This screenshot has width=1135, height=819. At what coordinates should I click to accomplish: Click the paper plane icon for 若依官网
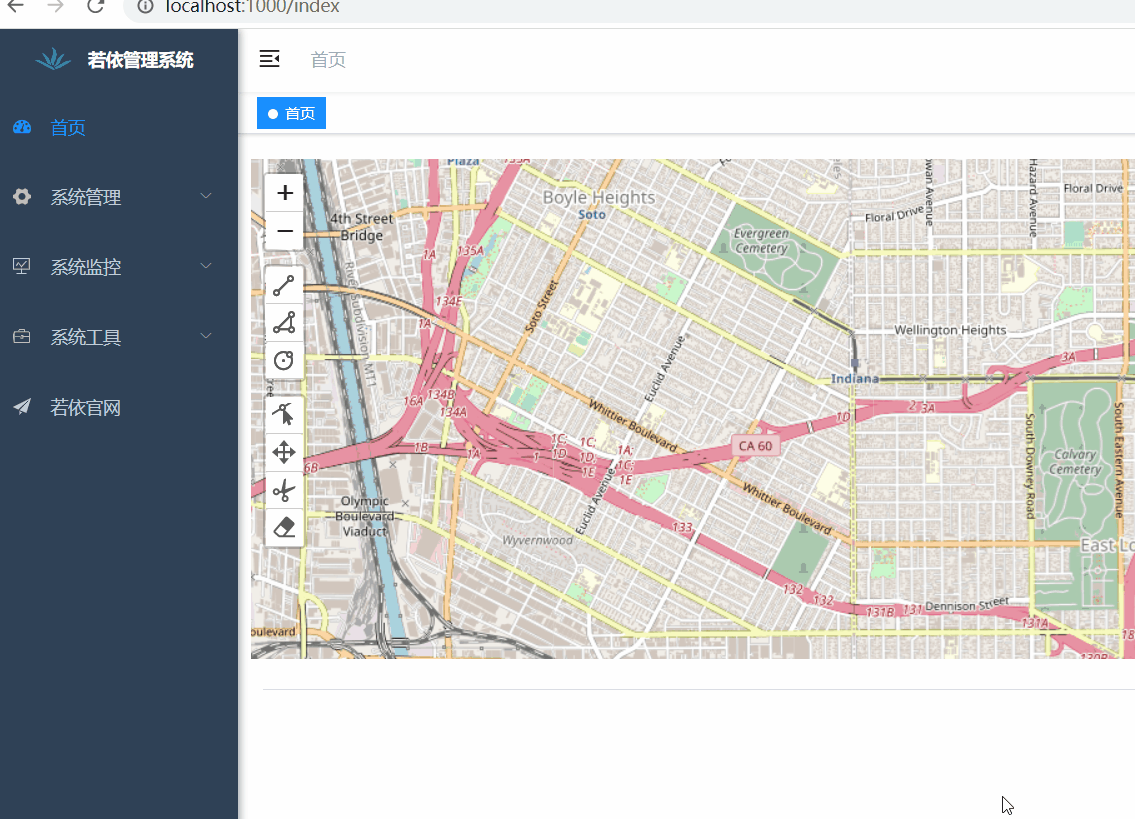tap(22, 407)
